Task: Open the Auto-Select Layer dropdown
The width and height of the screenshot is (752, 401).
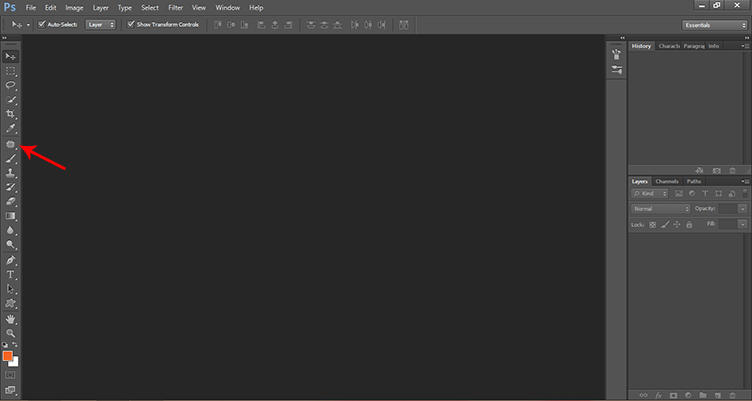Action: pos(100,23)
